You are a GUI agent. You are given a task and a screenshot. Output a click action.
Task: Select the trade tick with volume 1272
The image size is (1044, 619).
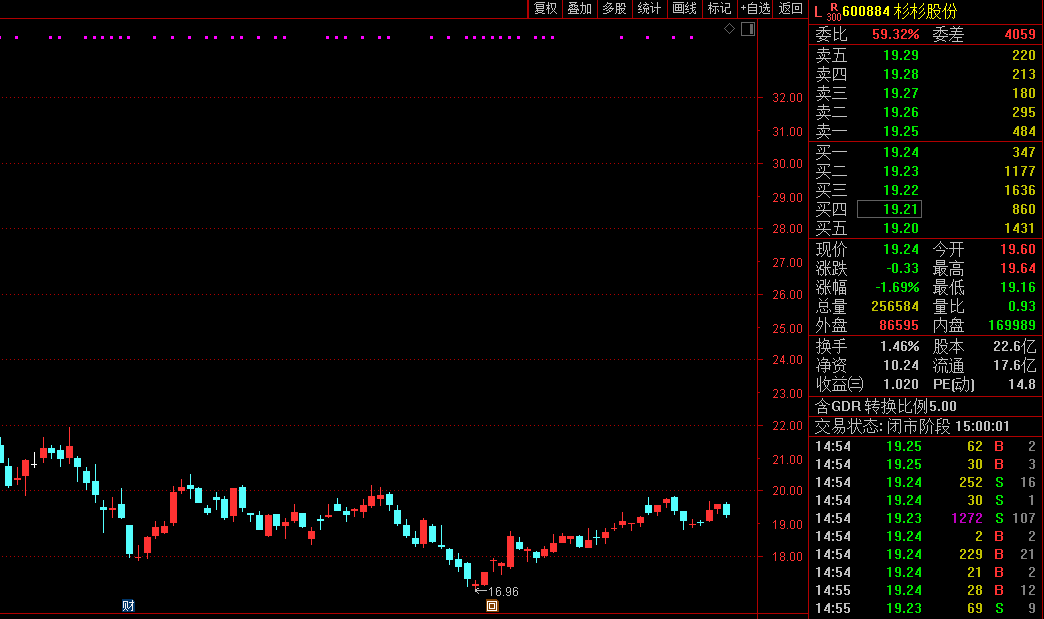(925, 518)
